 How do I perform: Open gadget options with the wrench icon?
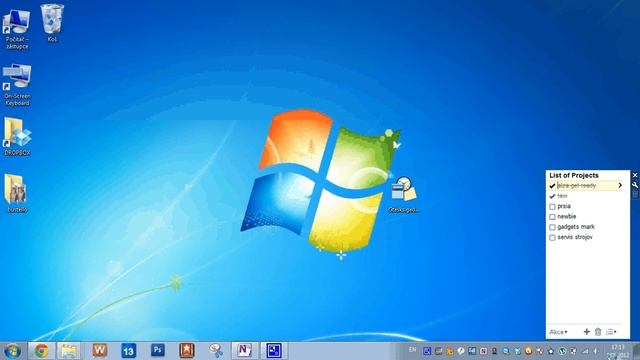[x=635, y=185]
